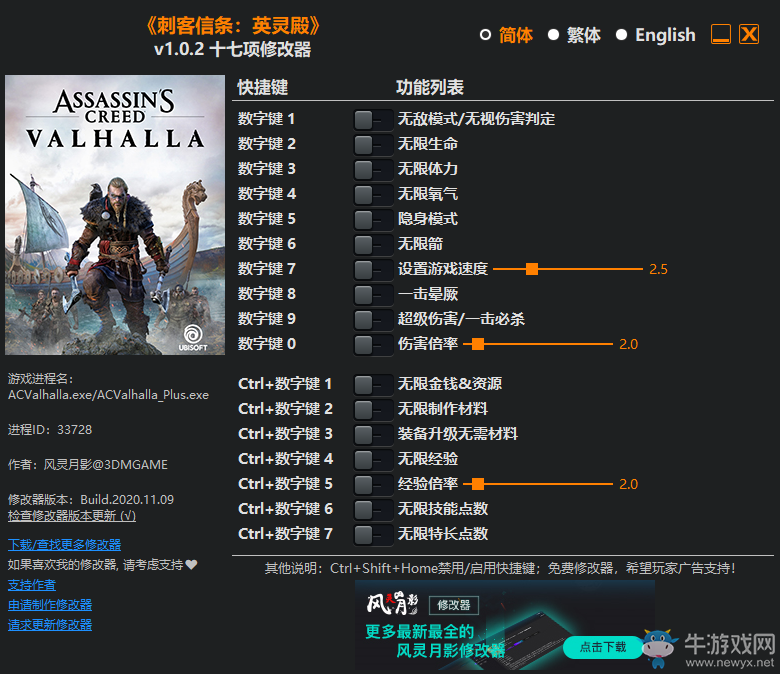The width and height of the screenshot is (780, 674).
Task: Click the heart icon after 请考虑支持
Action: (192, 565)
